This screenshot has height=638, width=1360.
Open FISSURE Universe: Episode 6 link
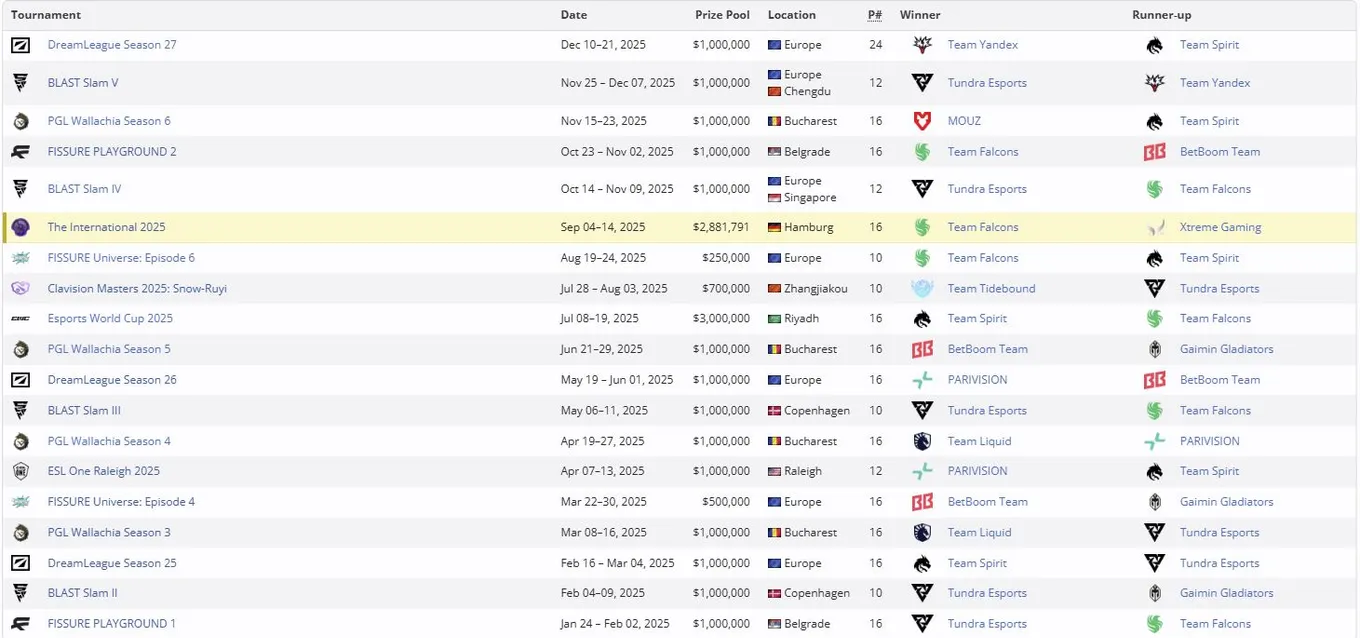pos(121,258)
